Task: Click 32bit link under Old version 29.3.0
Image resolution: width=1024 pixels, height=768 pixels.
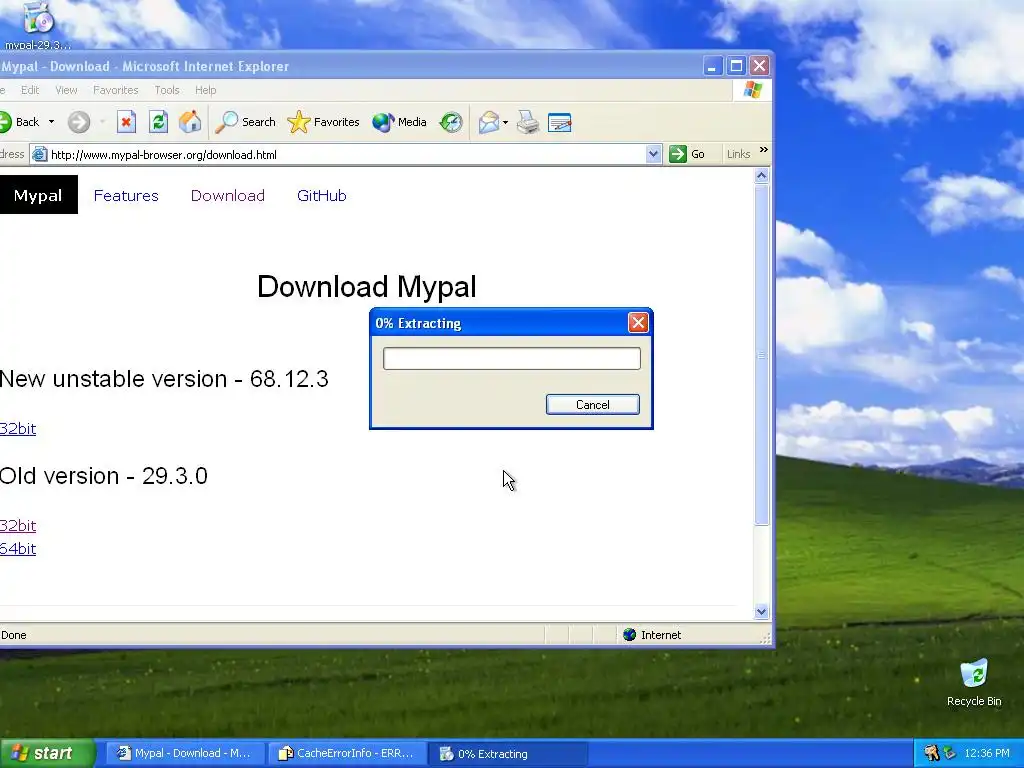Action: [x=18, y=525]
